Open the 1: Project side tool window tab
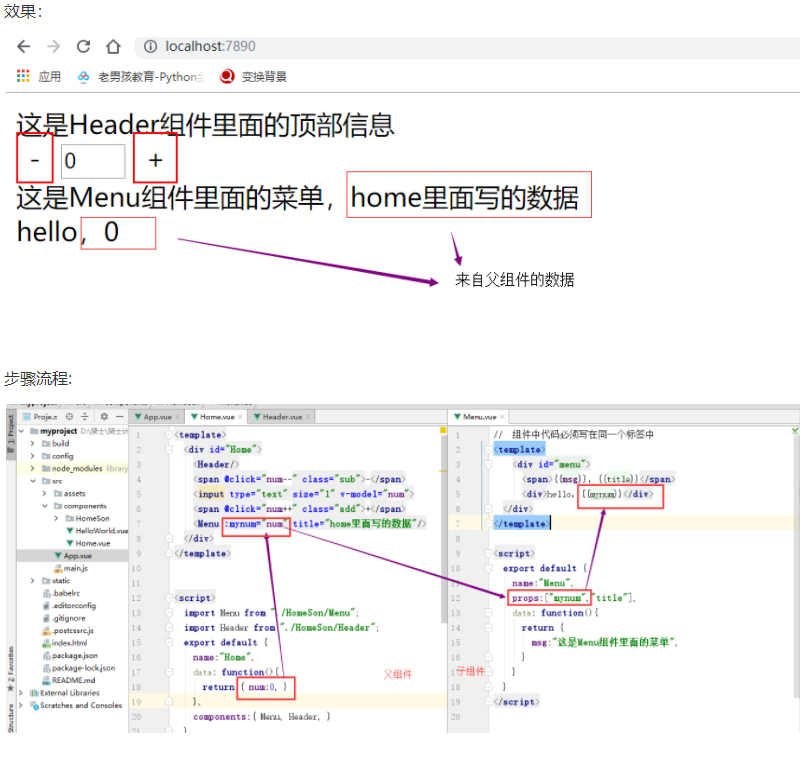810x773 pixels. (10, 432)
